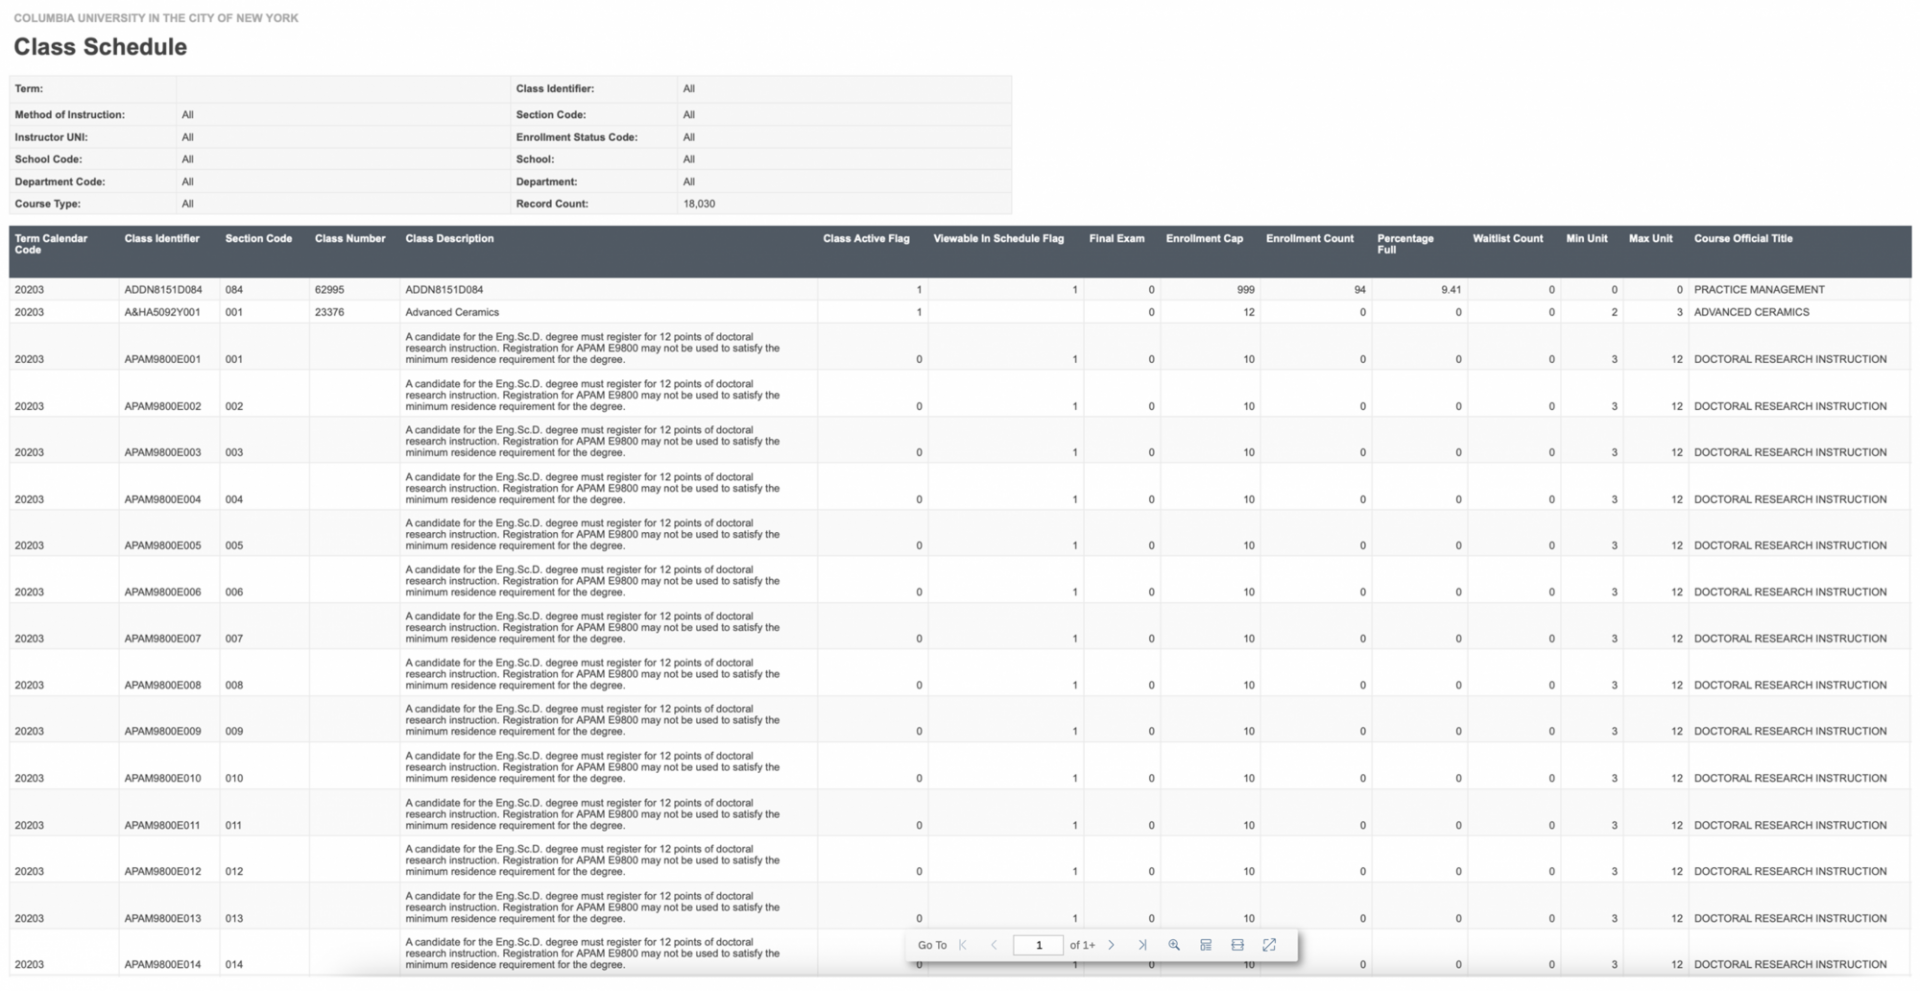Go to the previous report page
Screen dimensions: 1920x991
994,945
